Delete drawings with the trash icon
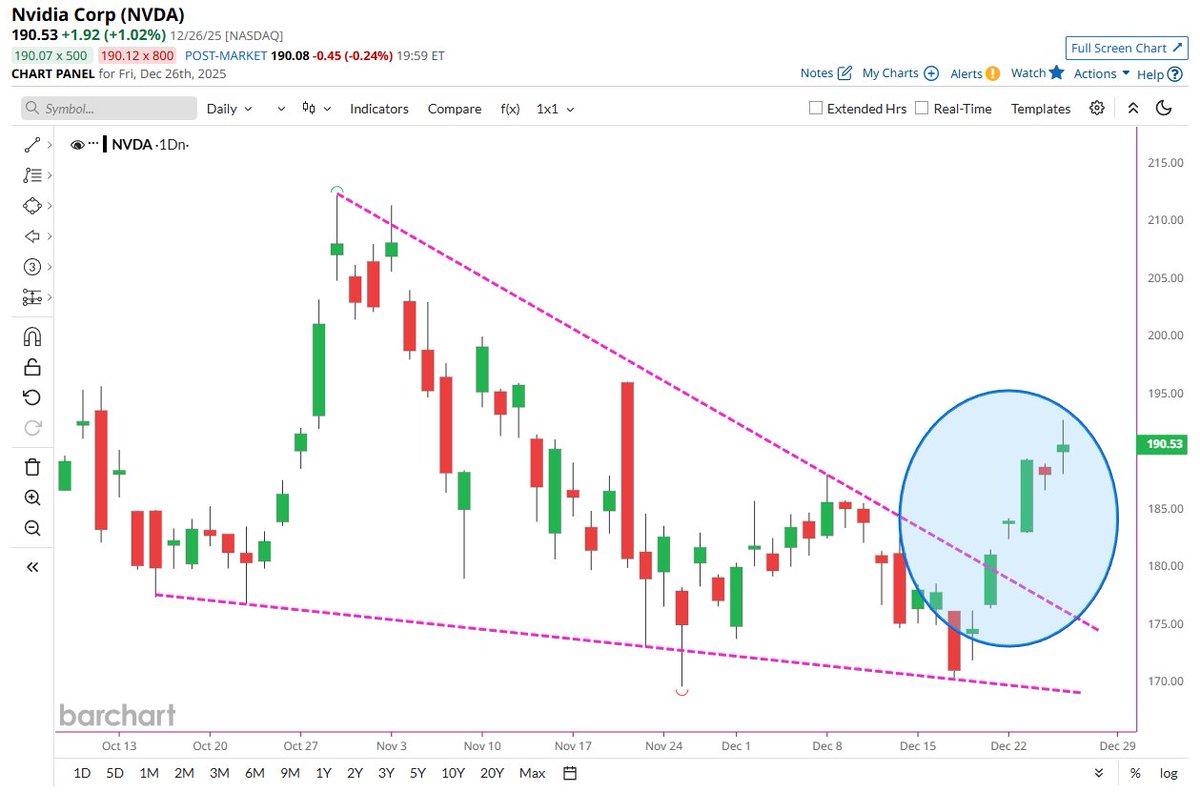Viewport: 1200px width, 792px height. [32, 466]
